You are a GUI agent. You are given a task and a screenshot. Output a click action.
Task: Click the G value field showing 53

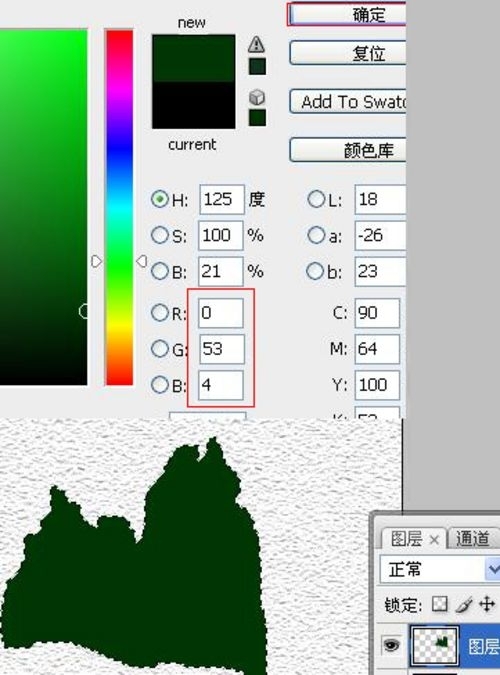pos(222,349)
